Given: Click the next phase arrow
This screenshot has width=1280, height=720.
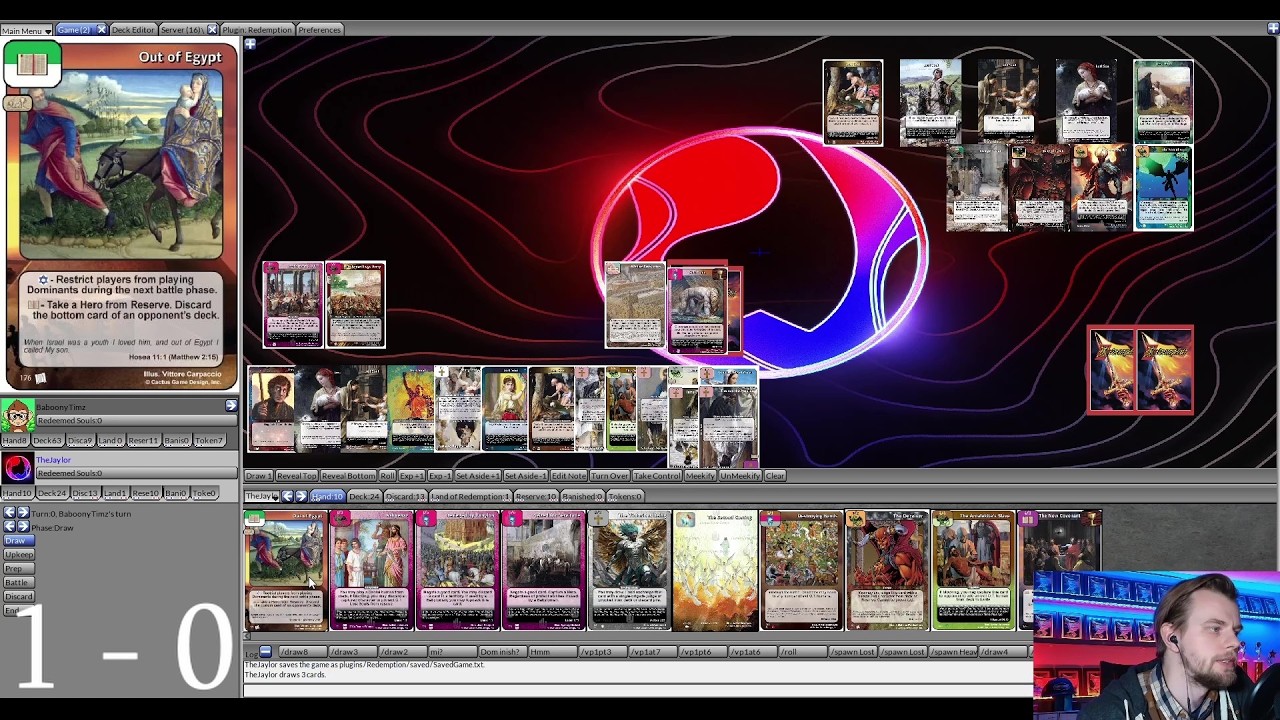Looking at the screenshot, I should [x=23, y=527].
